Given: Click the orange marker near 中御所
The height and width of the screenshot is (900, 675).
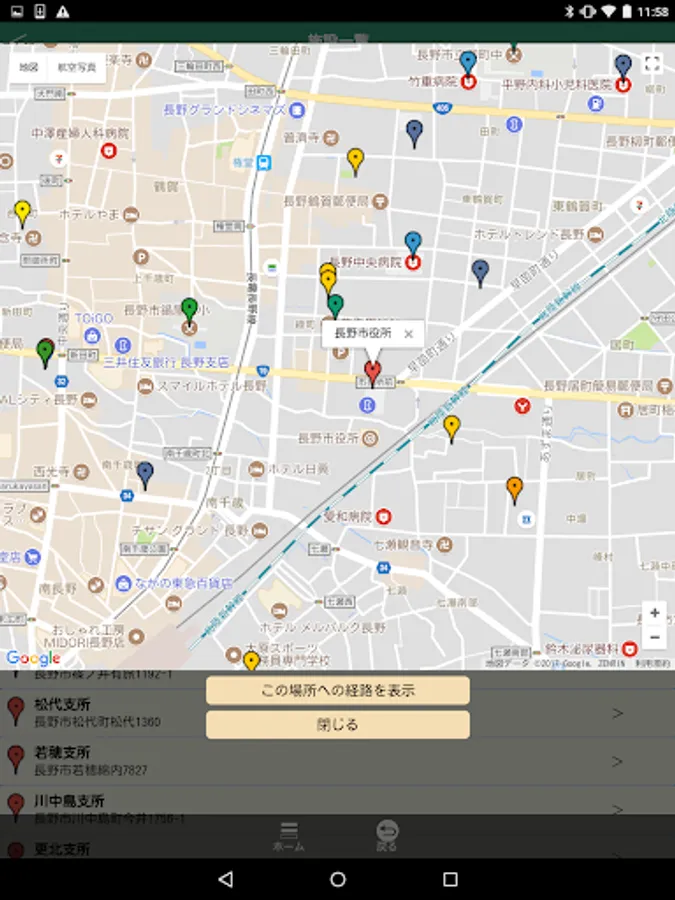Looking at the screenshot, I should [x=515, y=491].
